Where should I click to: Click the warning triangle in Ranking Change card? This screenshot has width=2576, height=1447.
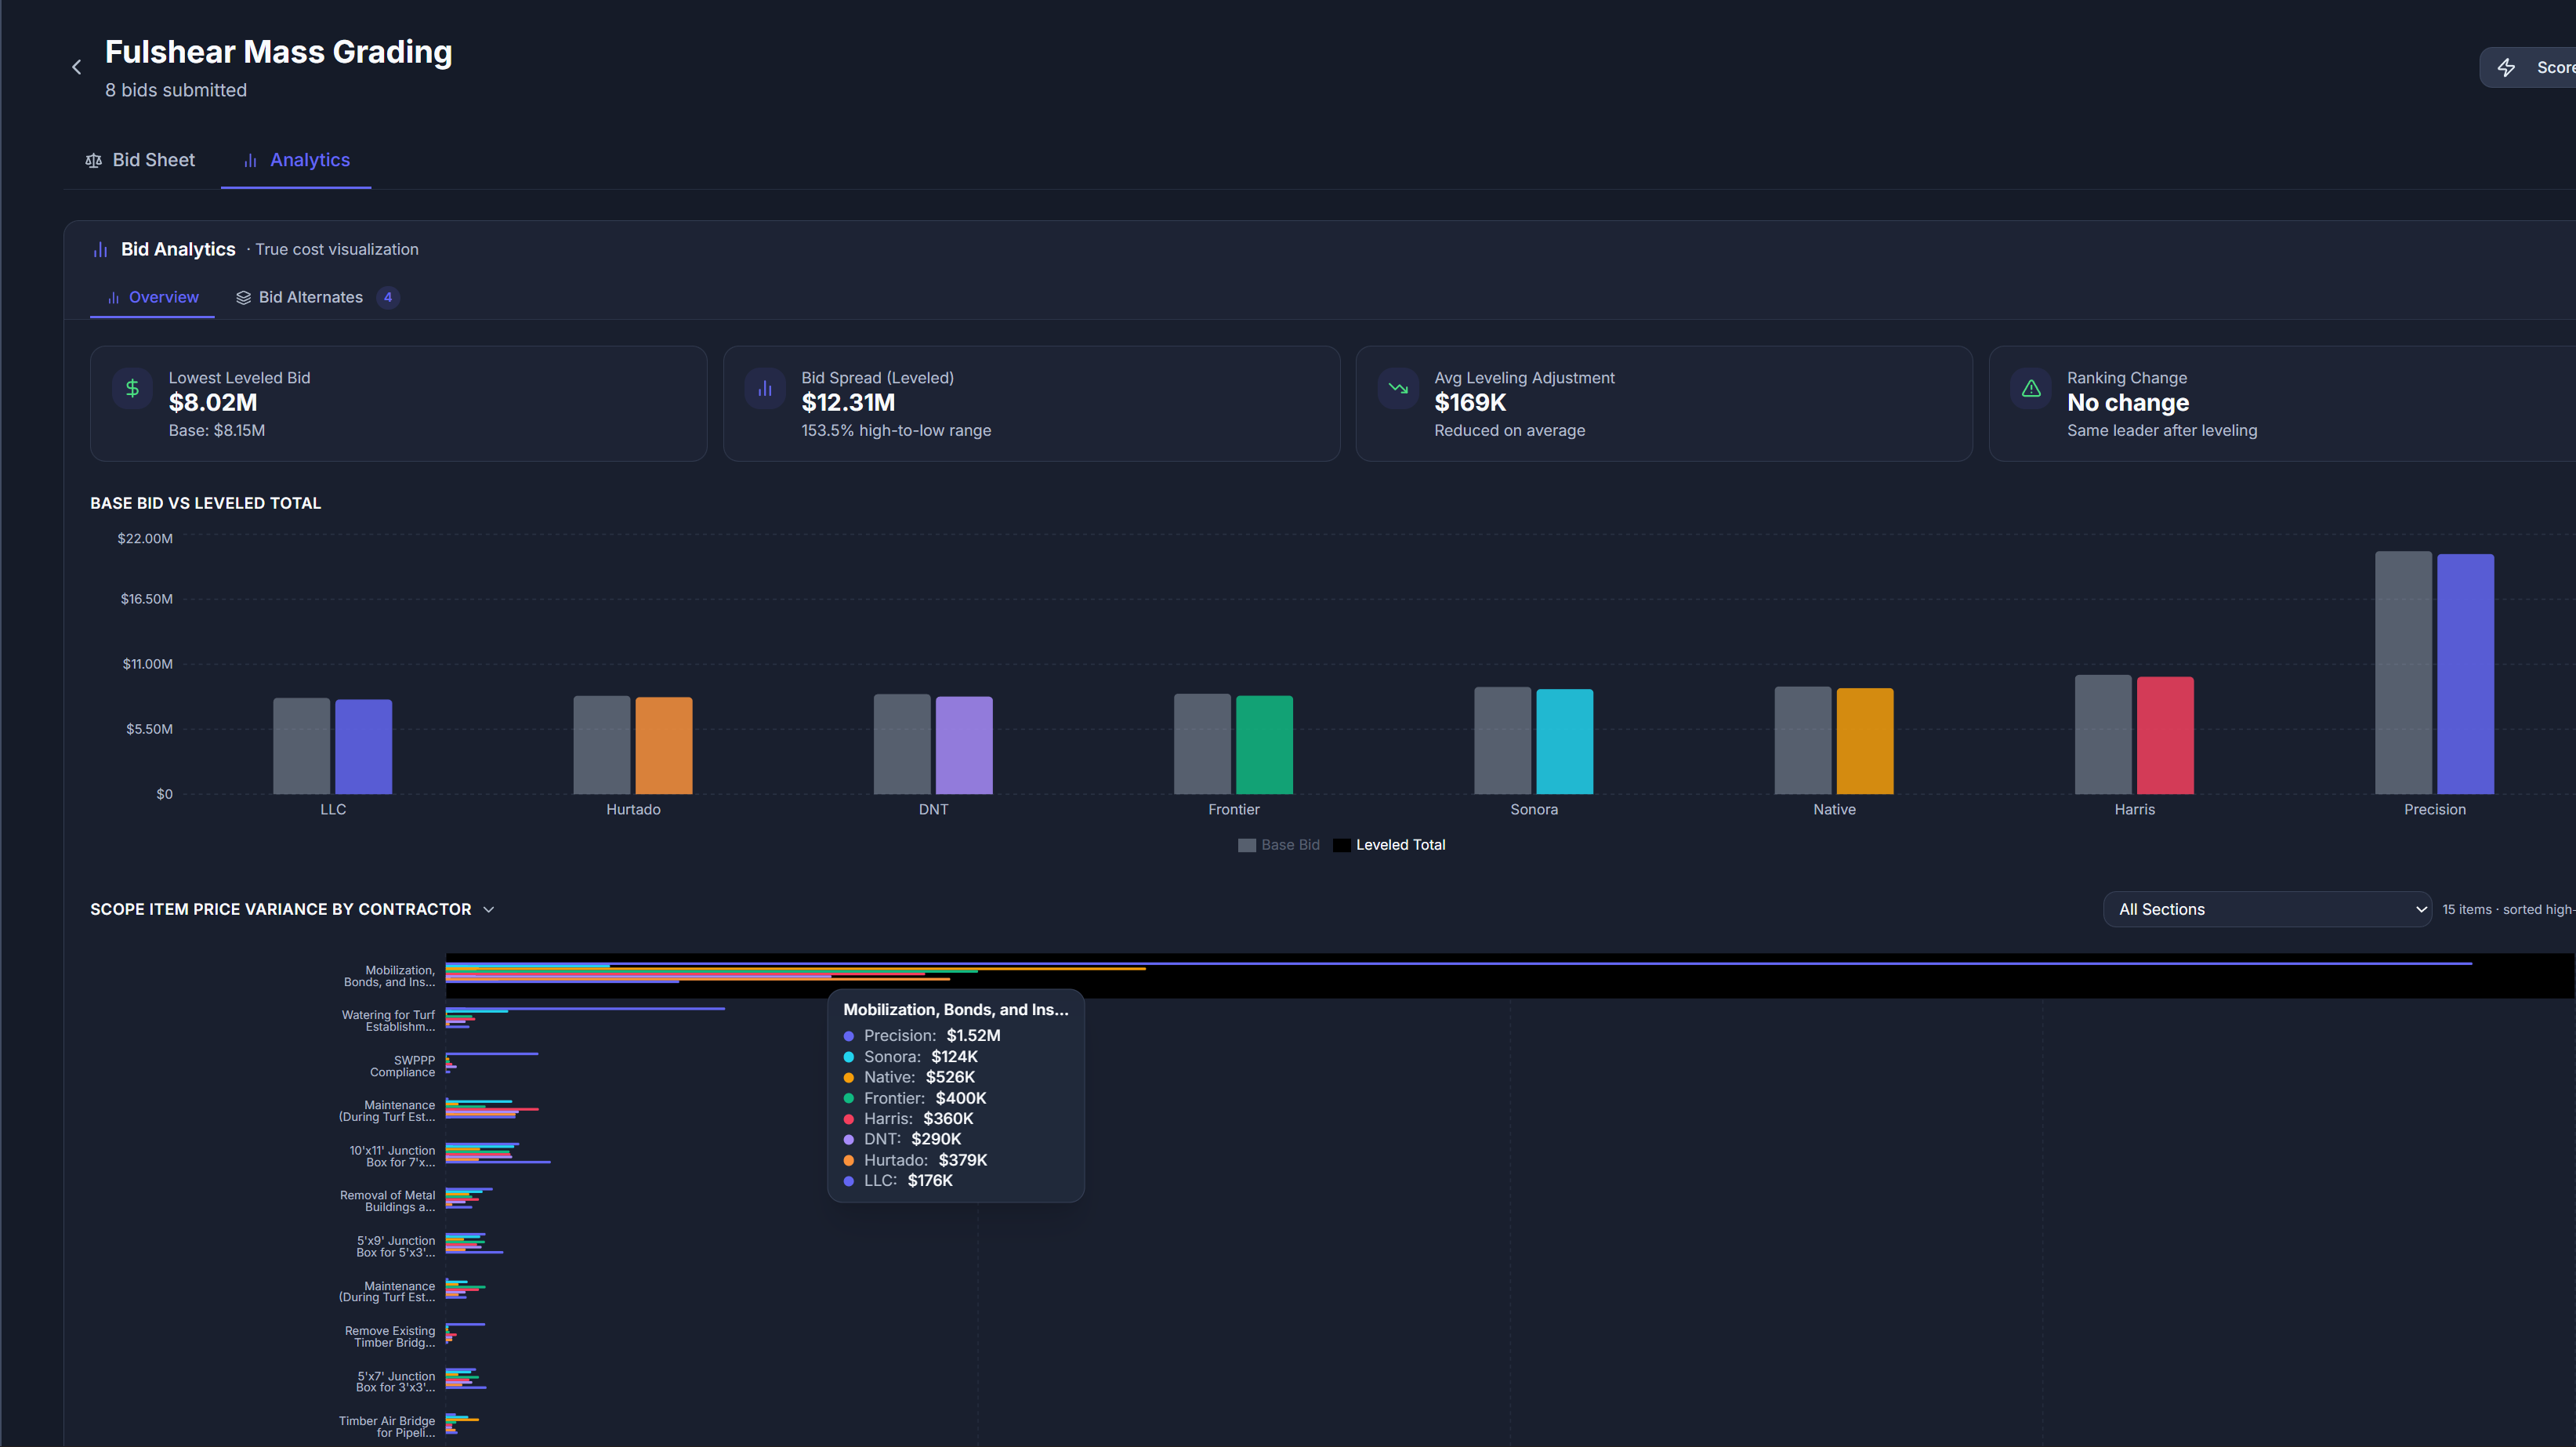pyautogui.click(x=2031, y=388)
